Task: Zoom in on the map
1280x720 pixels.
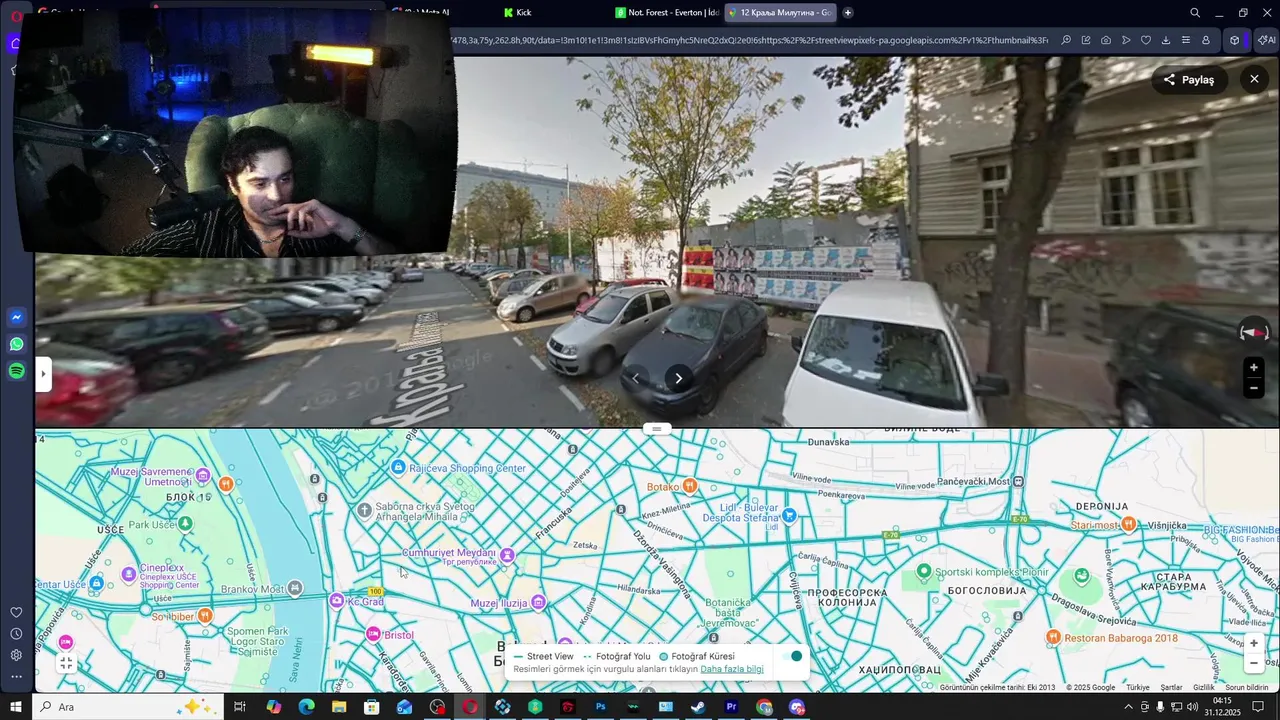Action: pos(1254,644)
